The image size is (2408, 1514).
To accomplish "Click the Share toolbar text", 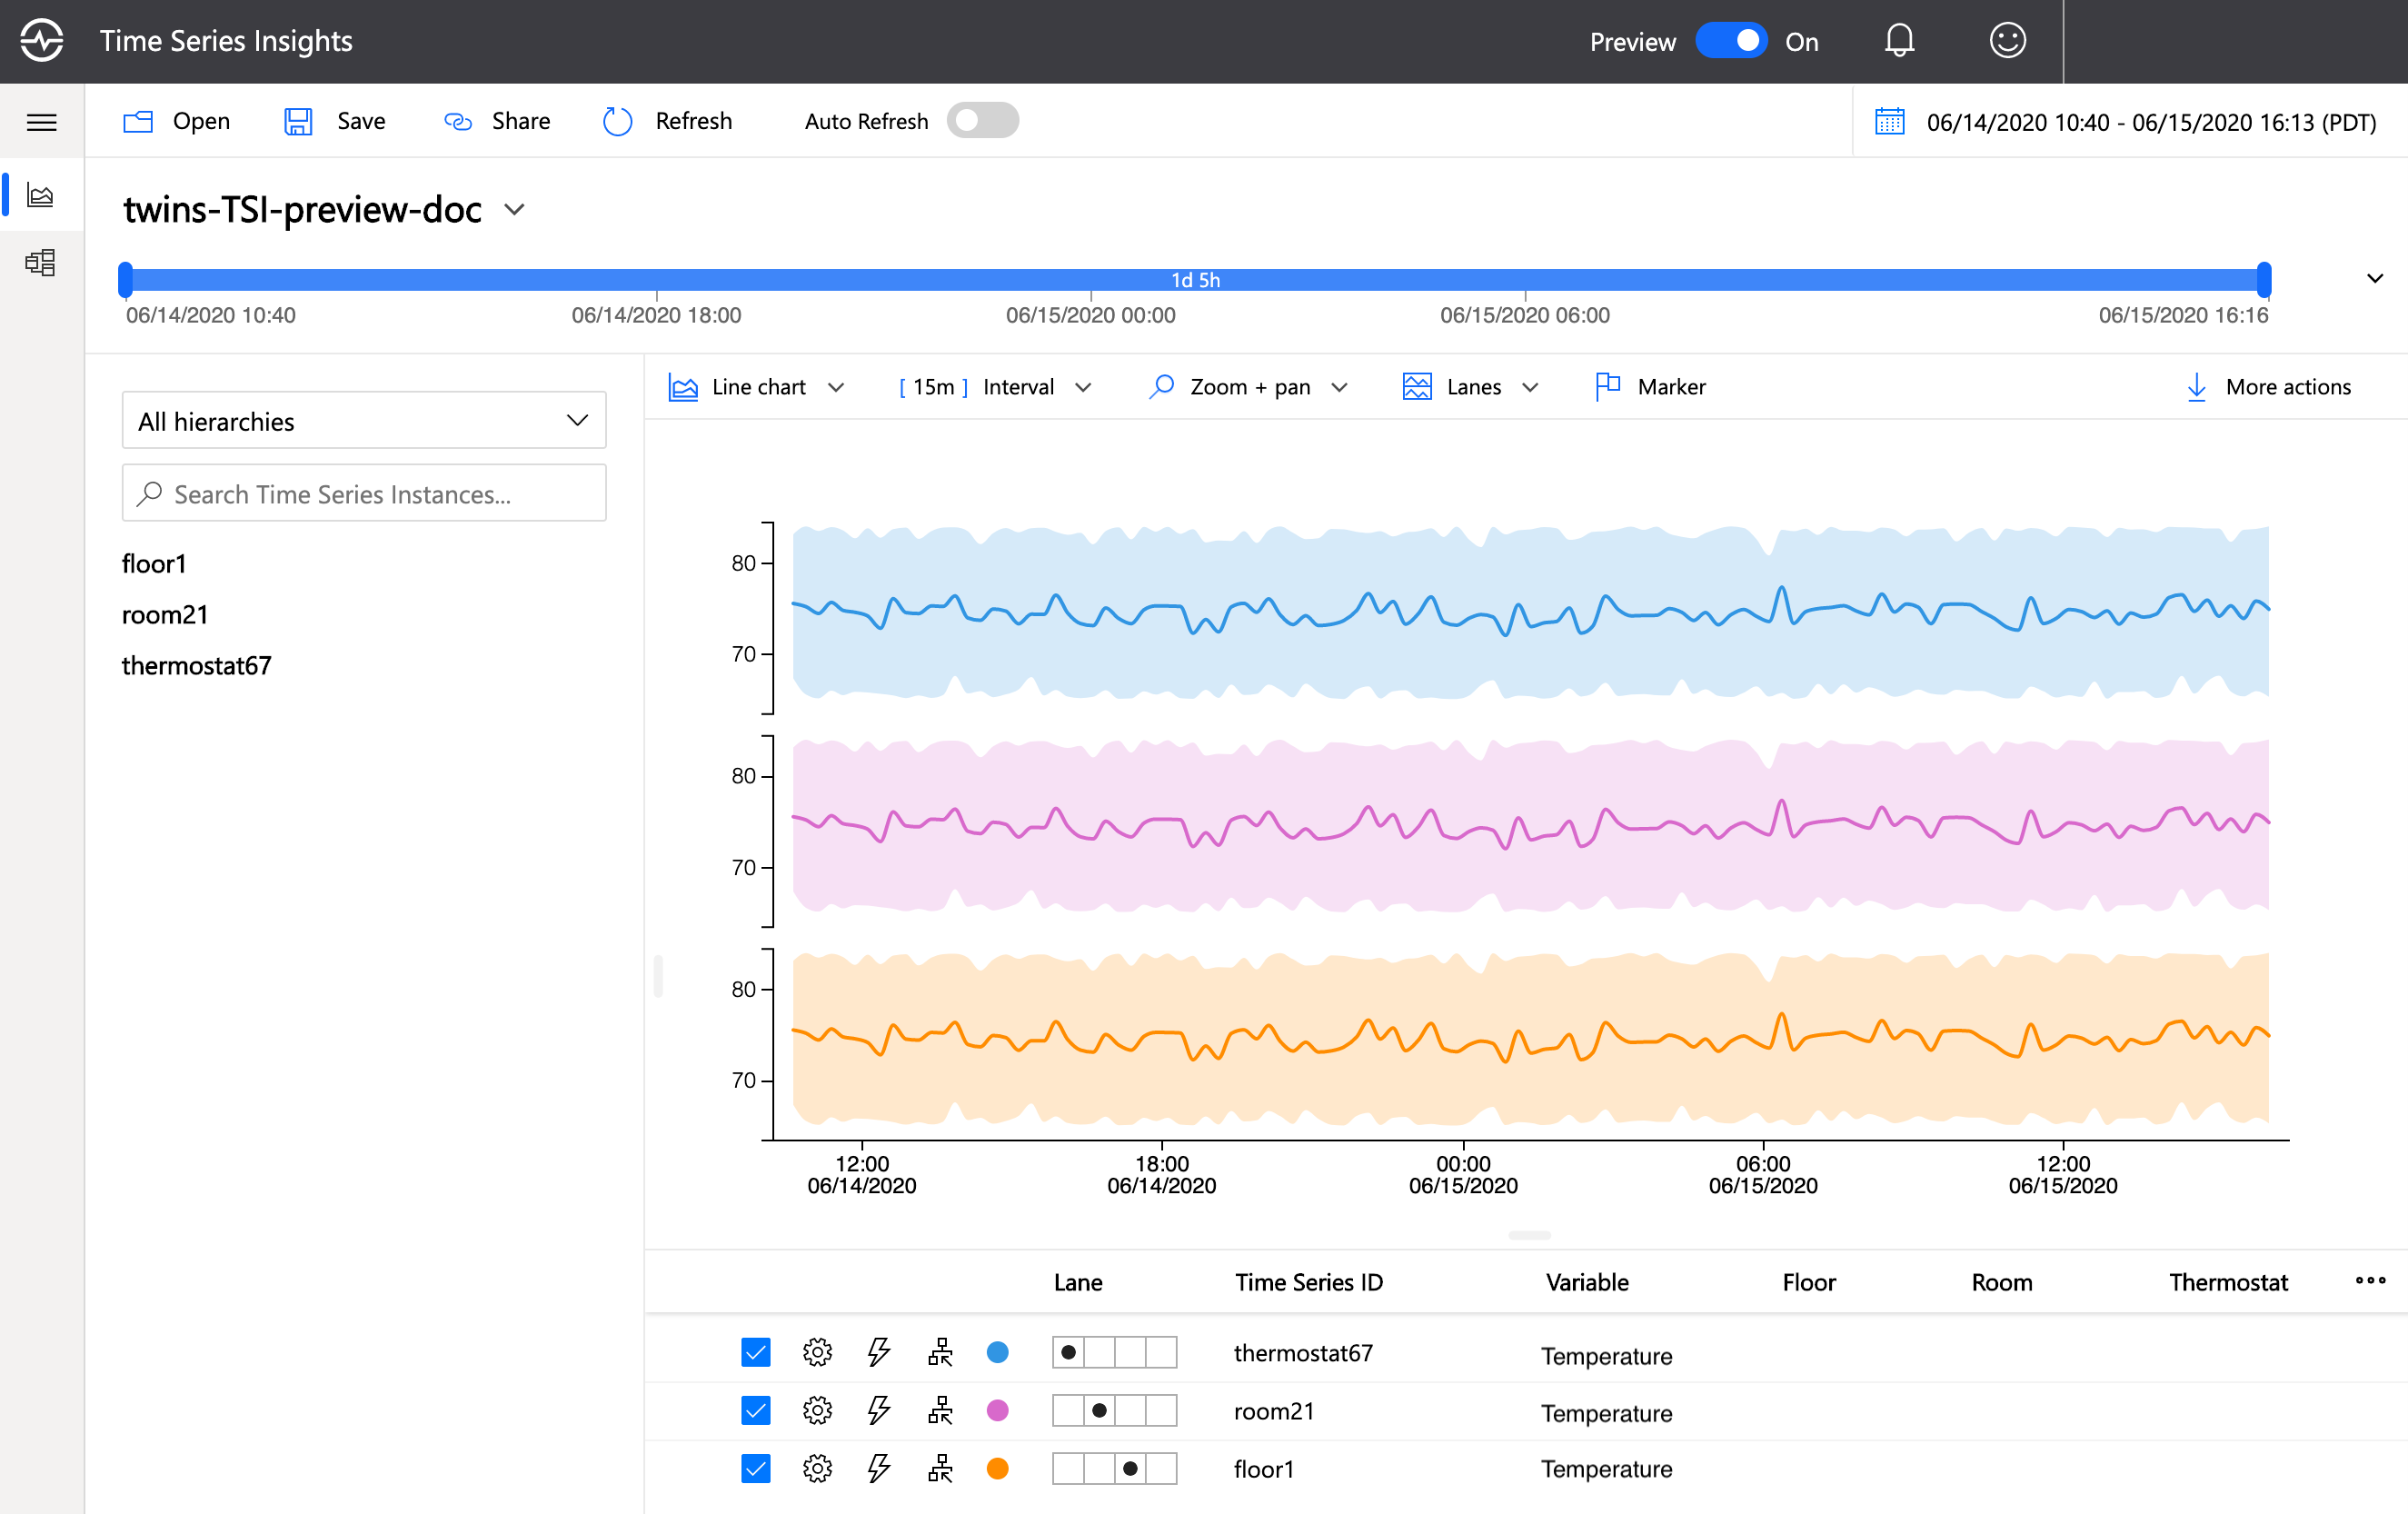I will 521,121.
